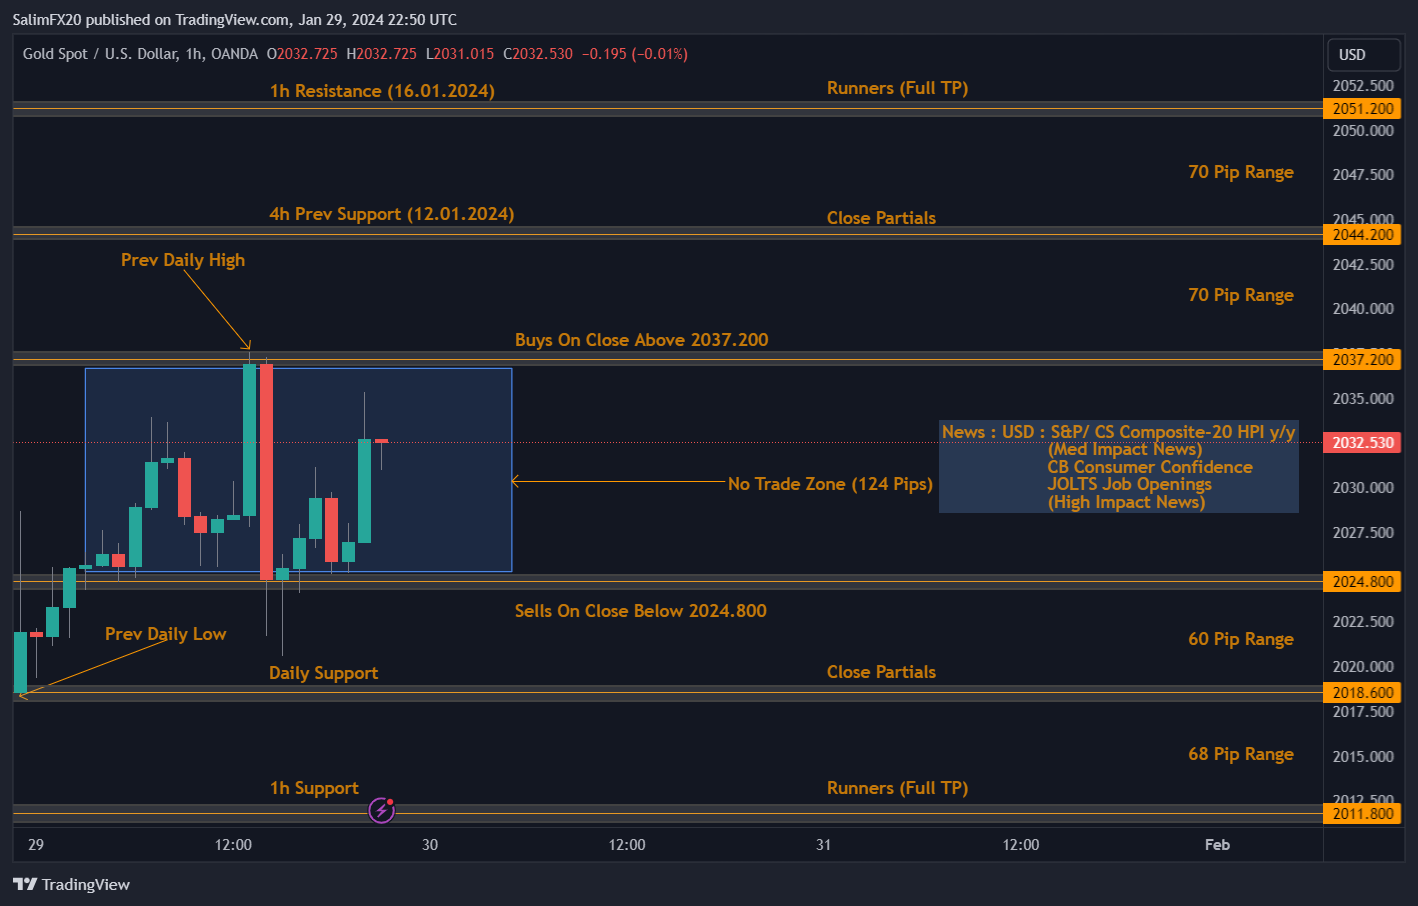Click the red 2032.530 current price label
The height and width of the screenshot is (906, 1418).
click(1362, 442)
